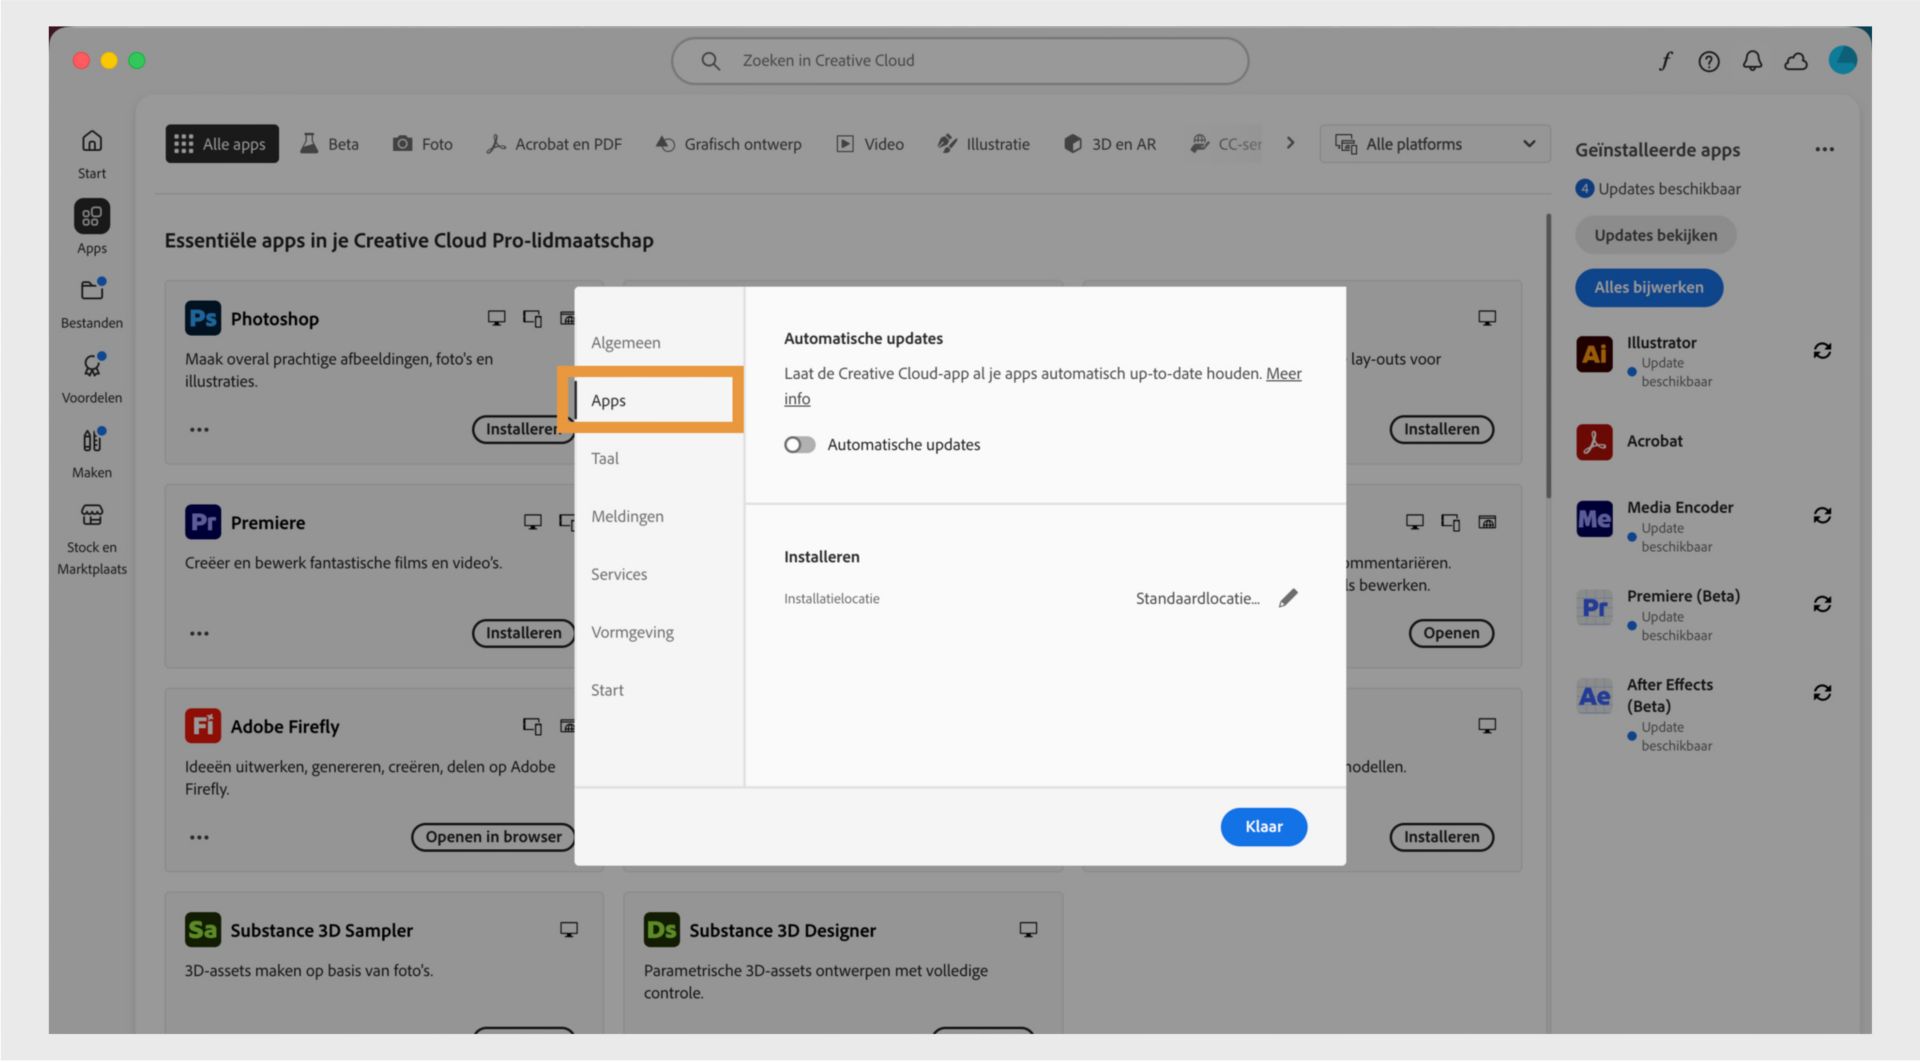Click Updates bekijken button
The width and height of the screenshot is (1920, 1062).
pos(1655,236)
